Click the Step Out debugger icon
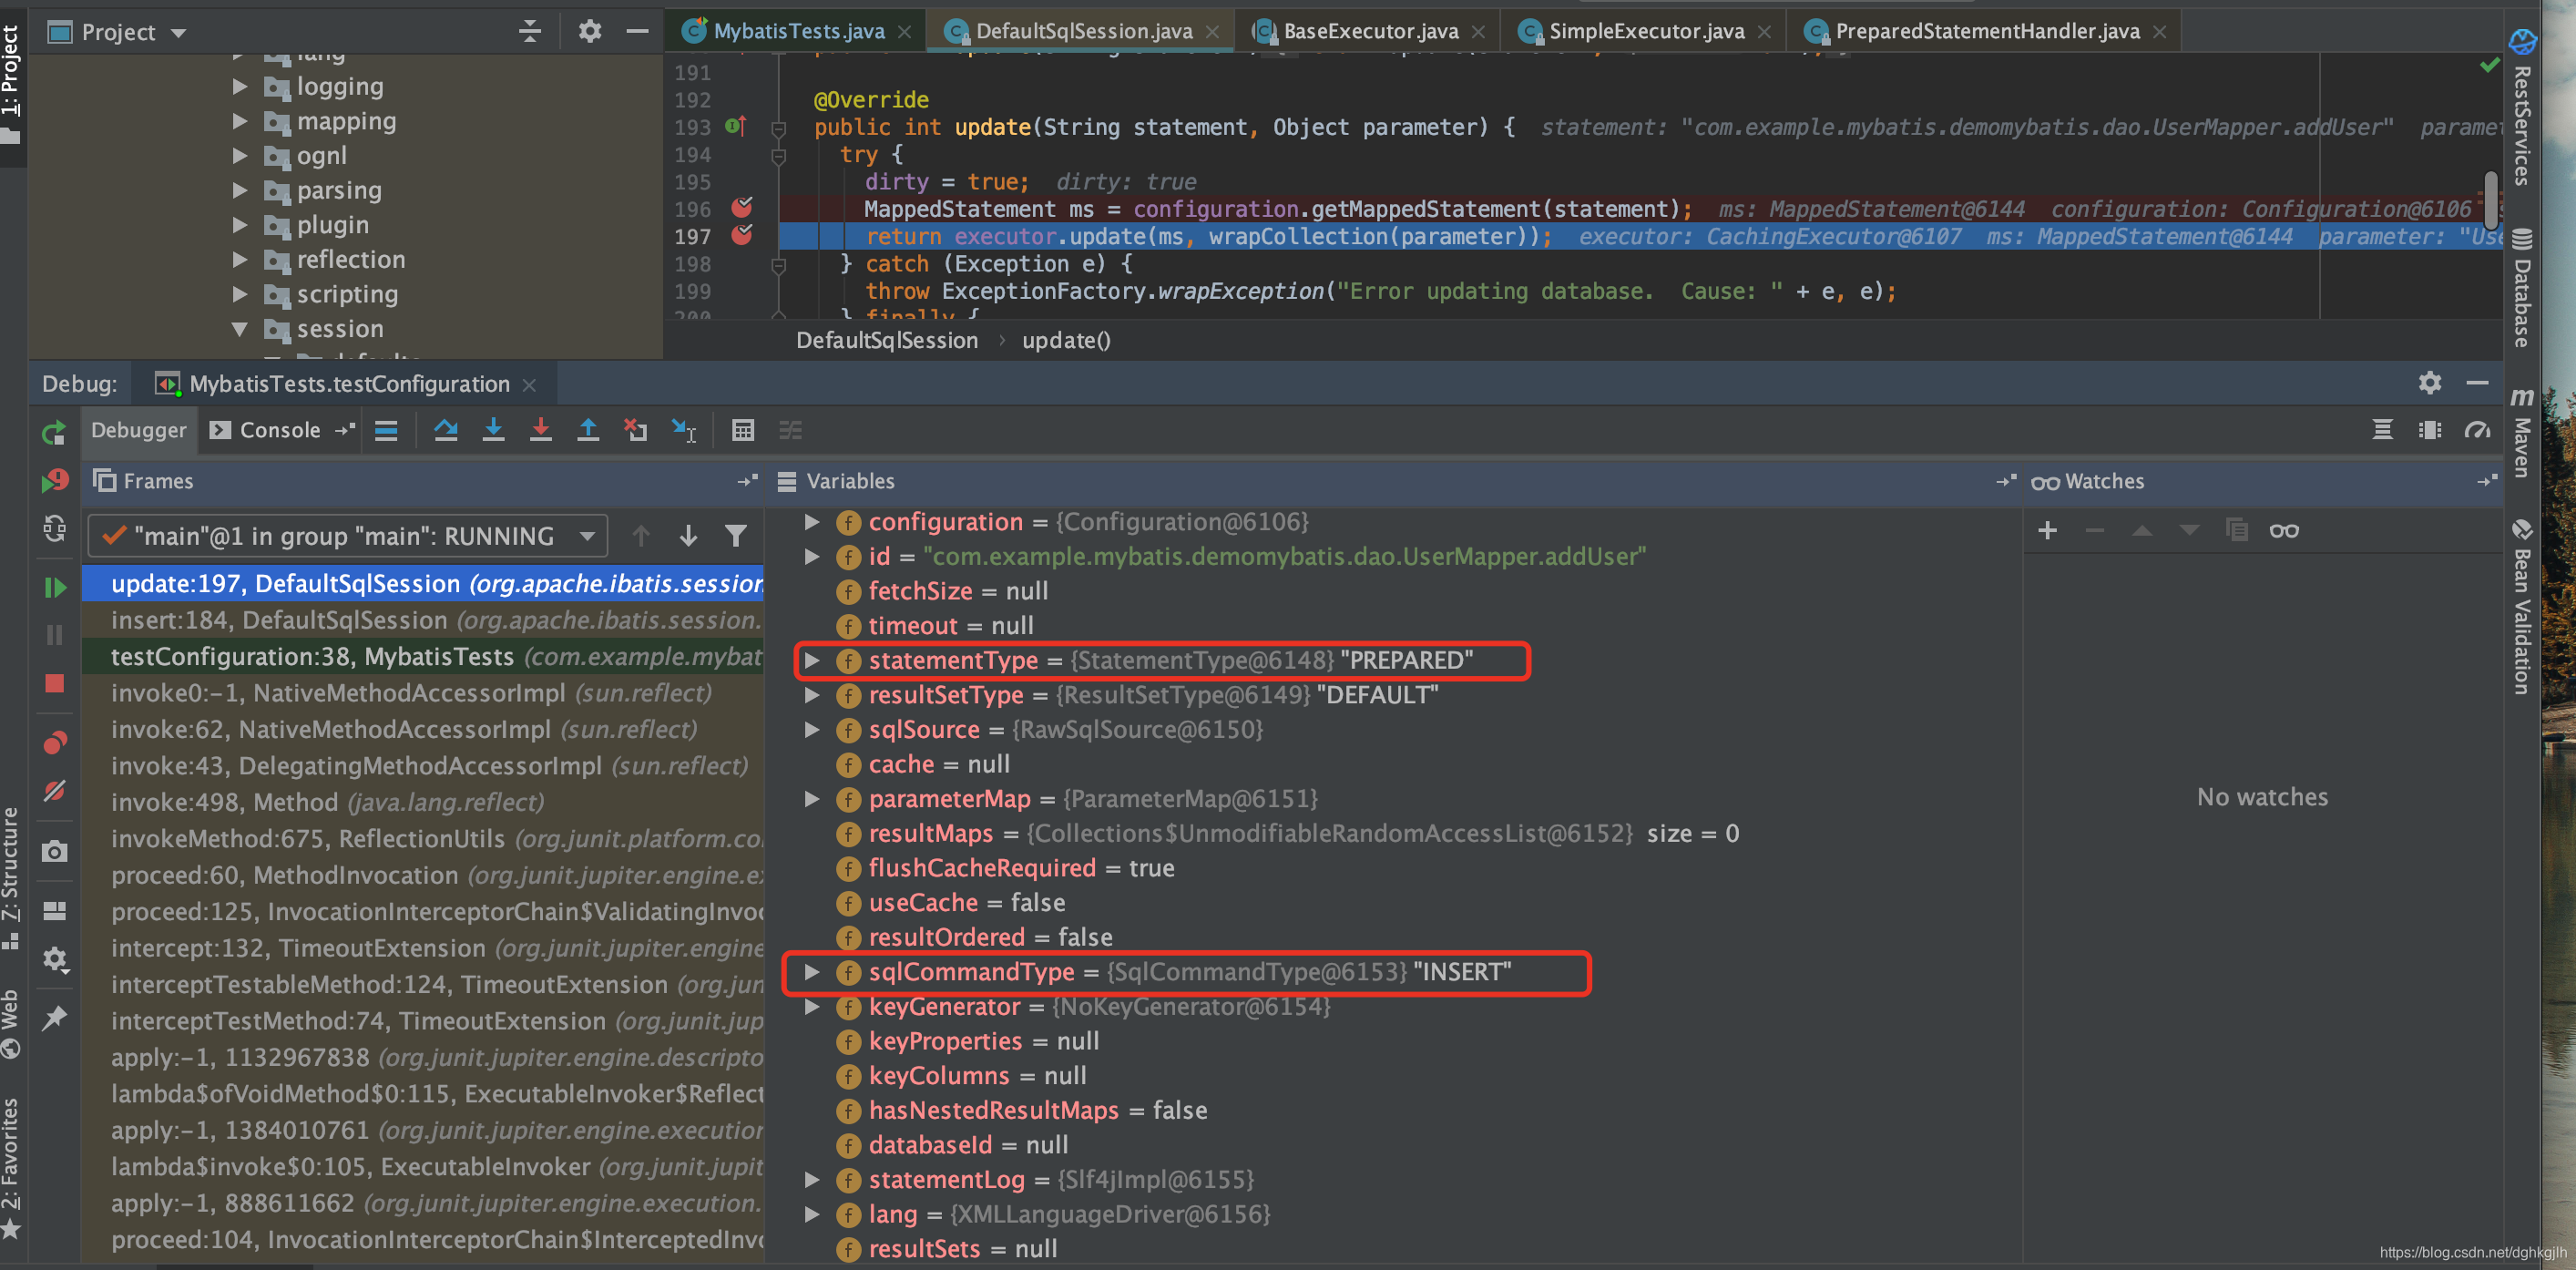Viewport: 2576px width, 1270px height. pyautogui.click(x=588, y=430)
